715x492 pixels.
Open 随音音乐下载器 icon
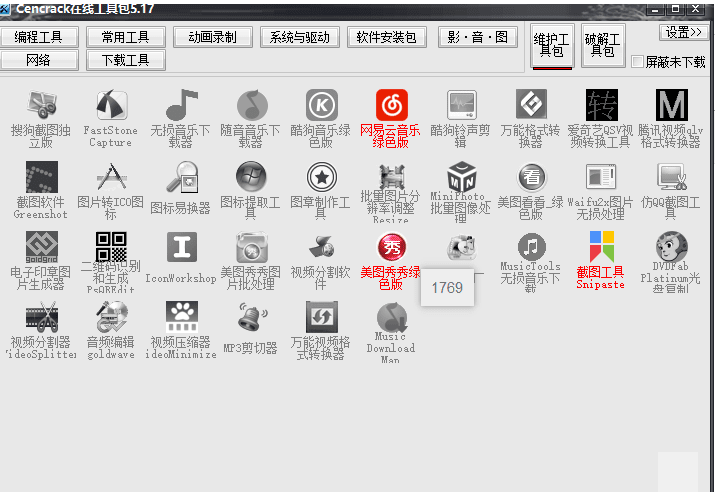click(x=252, y=105)
